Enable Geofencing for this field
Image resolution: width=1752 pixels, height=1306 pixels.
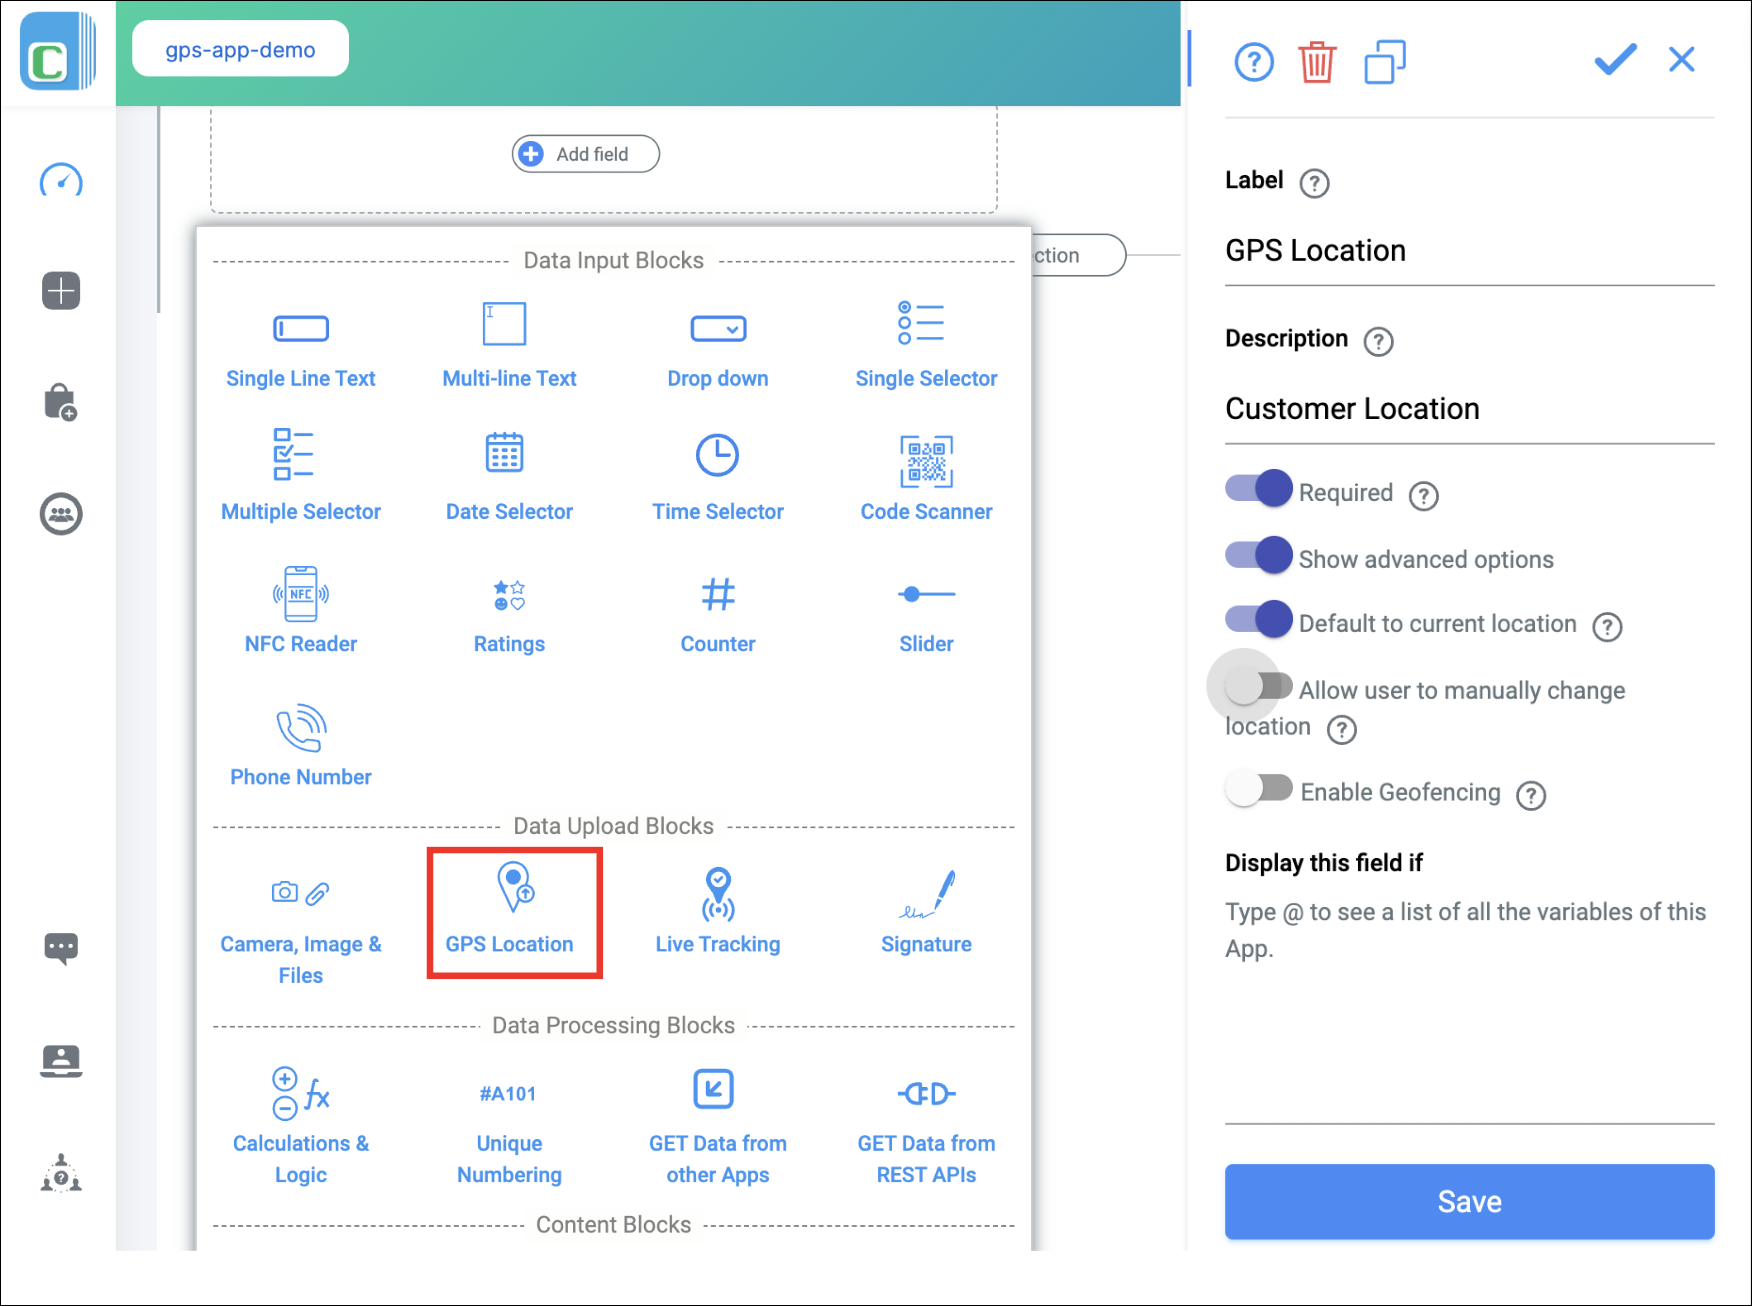click(1258, 788)
